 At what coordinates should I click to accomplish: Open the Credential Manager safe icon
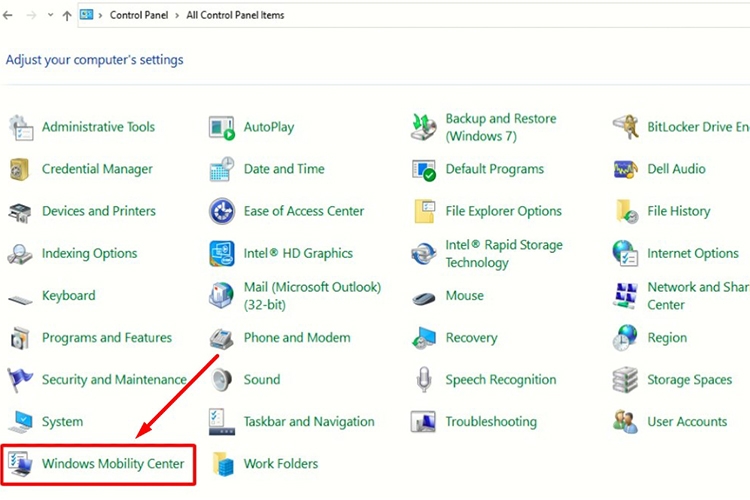(20, 169)
